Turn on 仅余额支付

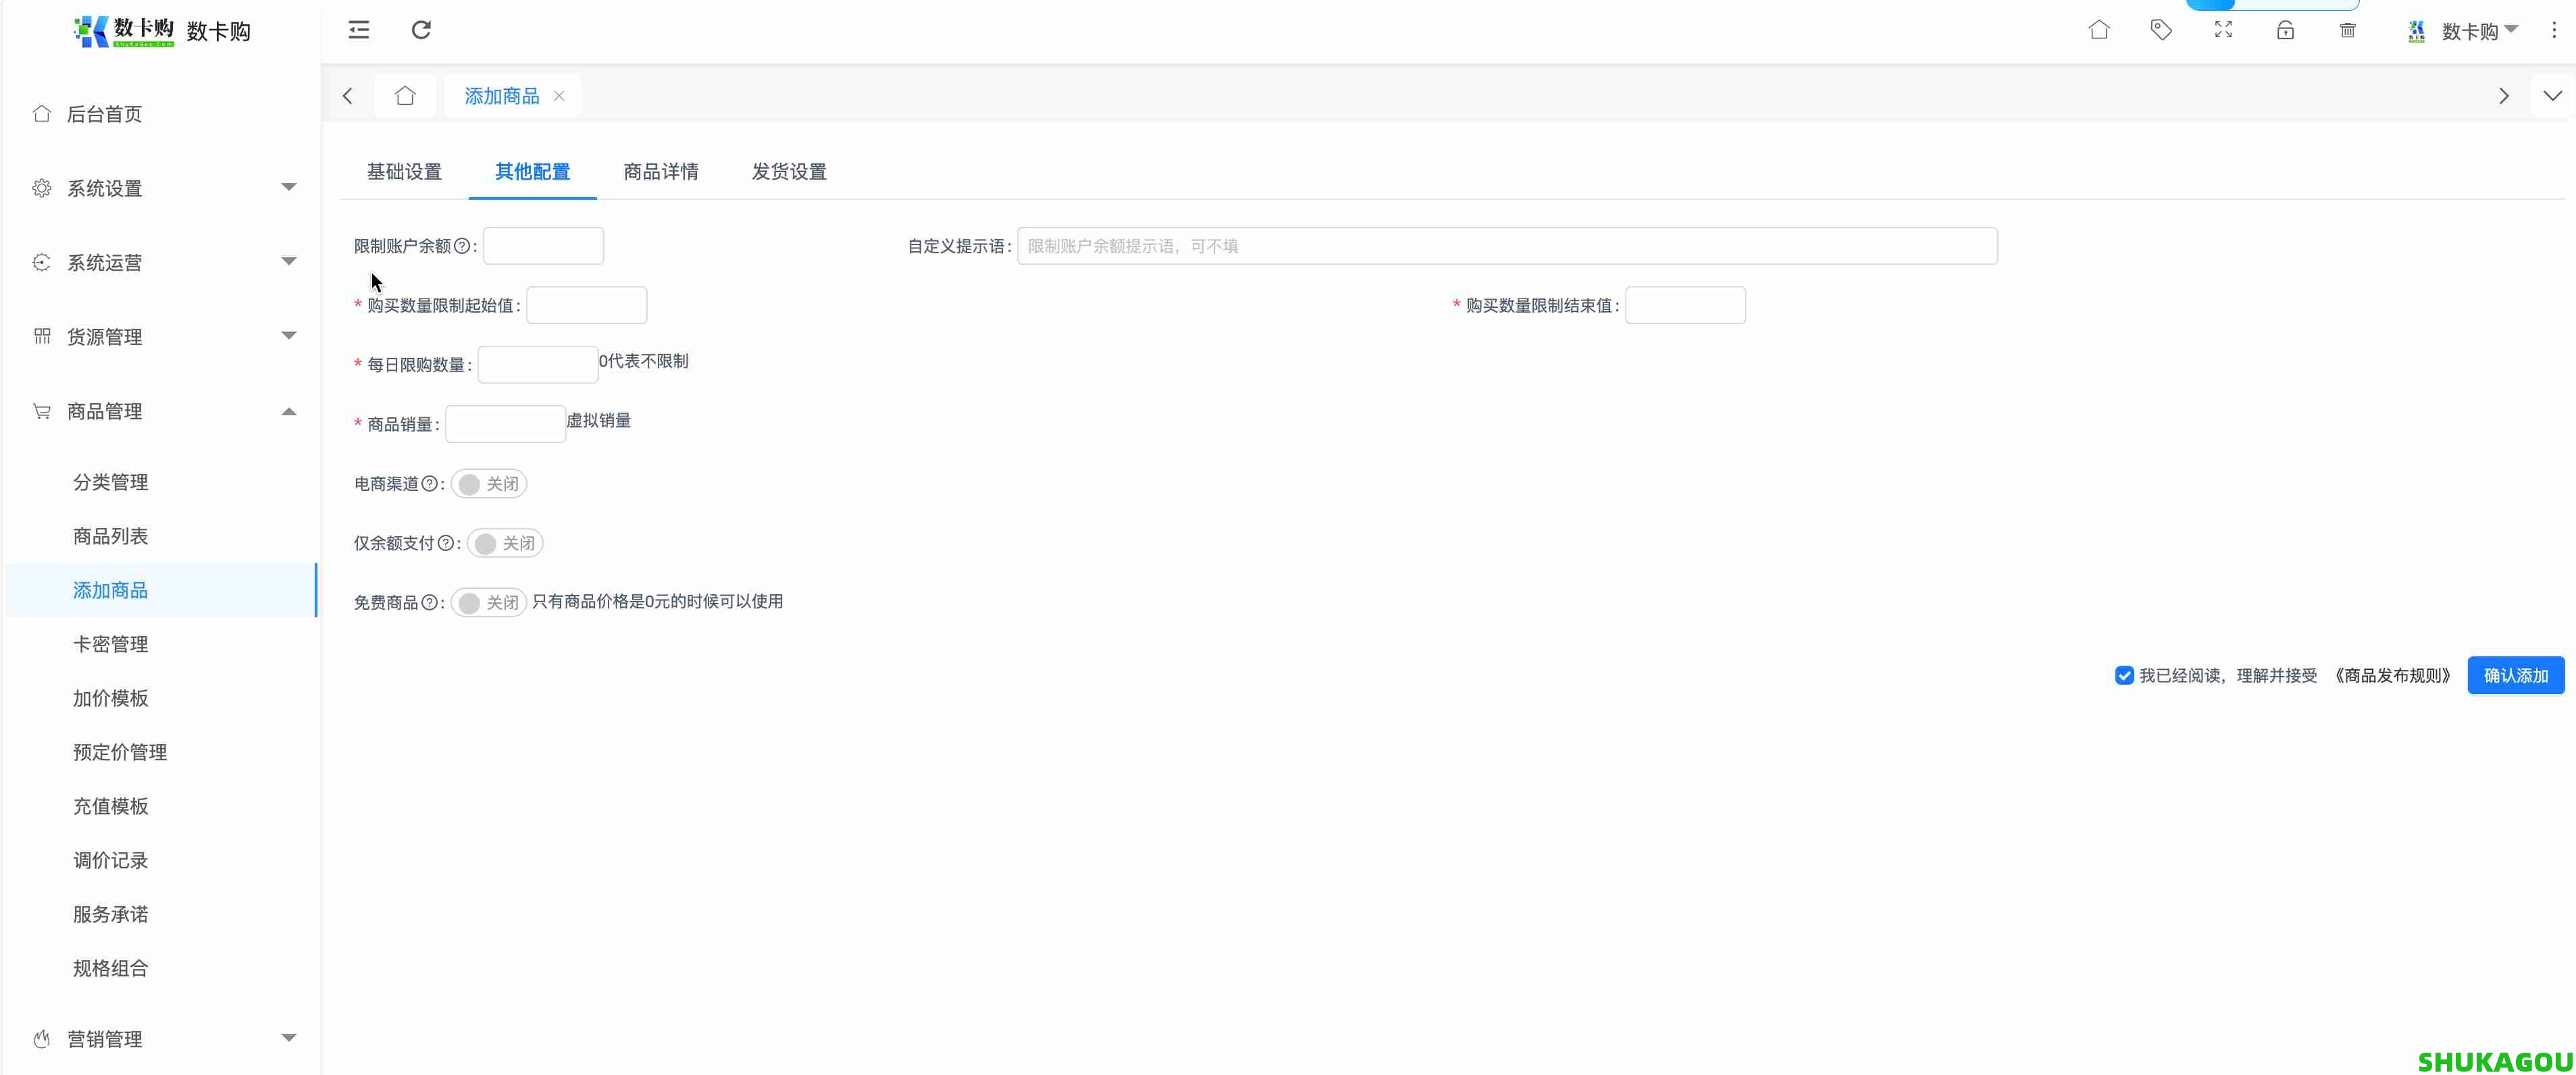[x=504, y=543]
